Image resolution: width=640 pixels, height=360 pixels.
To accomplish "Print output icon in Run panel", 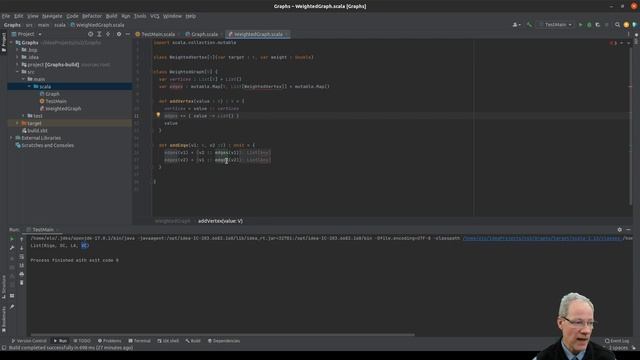I will [22, 274].
